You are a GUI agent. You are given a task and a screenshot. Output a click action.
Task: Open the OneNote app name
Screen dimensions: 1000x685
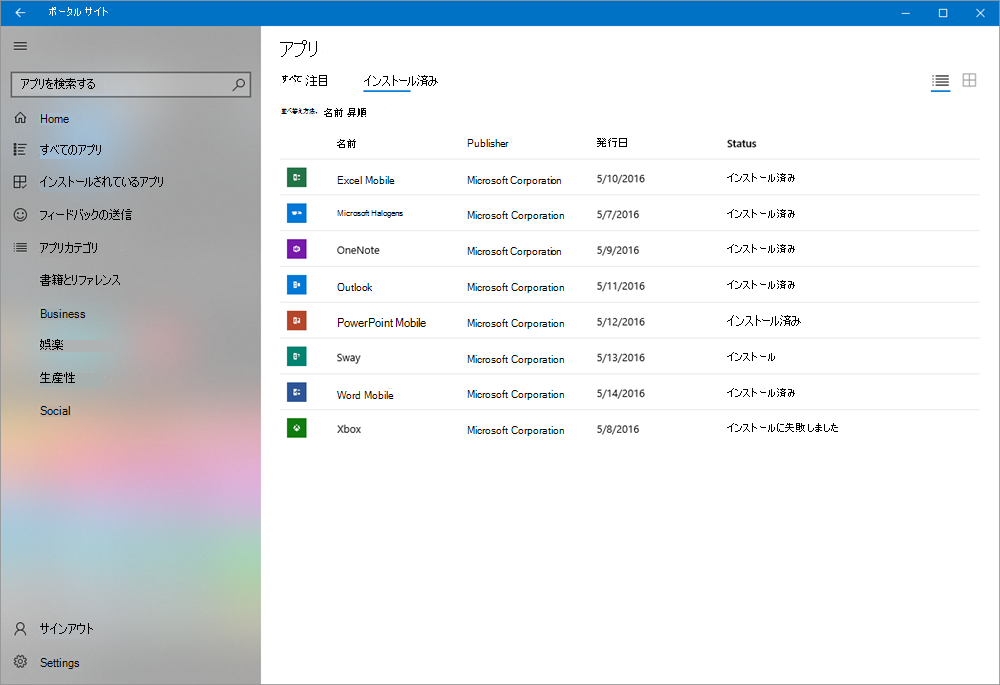coord(358,250)
